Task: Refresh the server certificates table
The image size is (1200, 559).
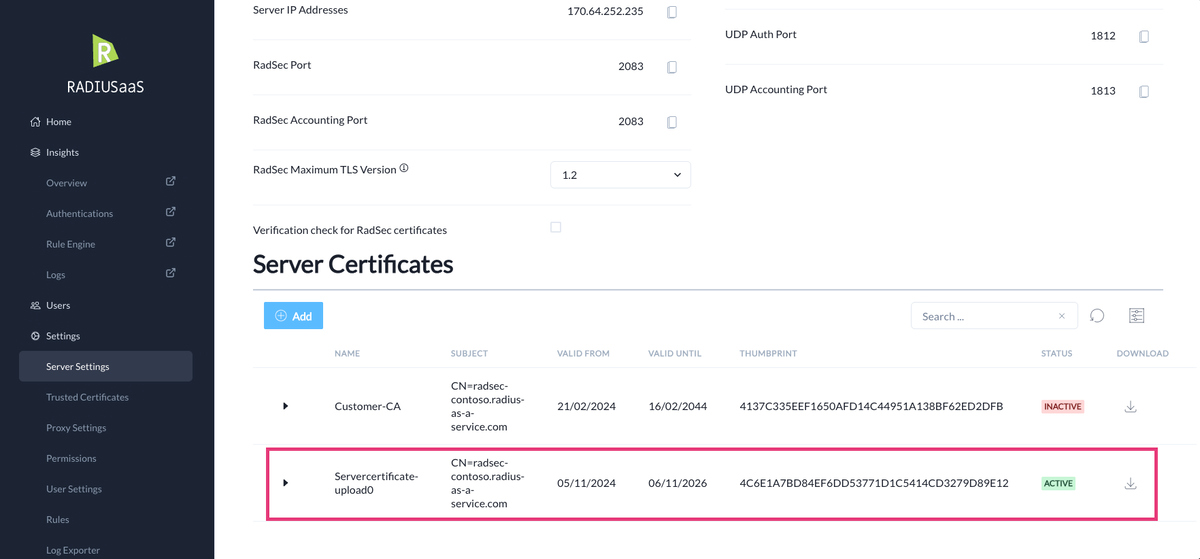Action: pos(1097,316)
